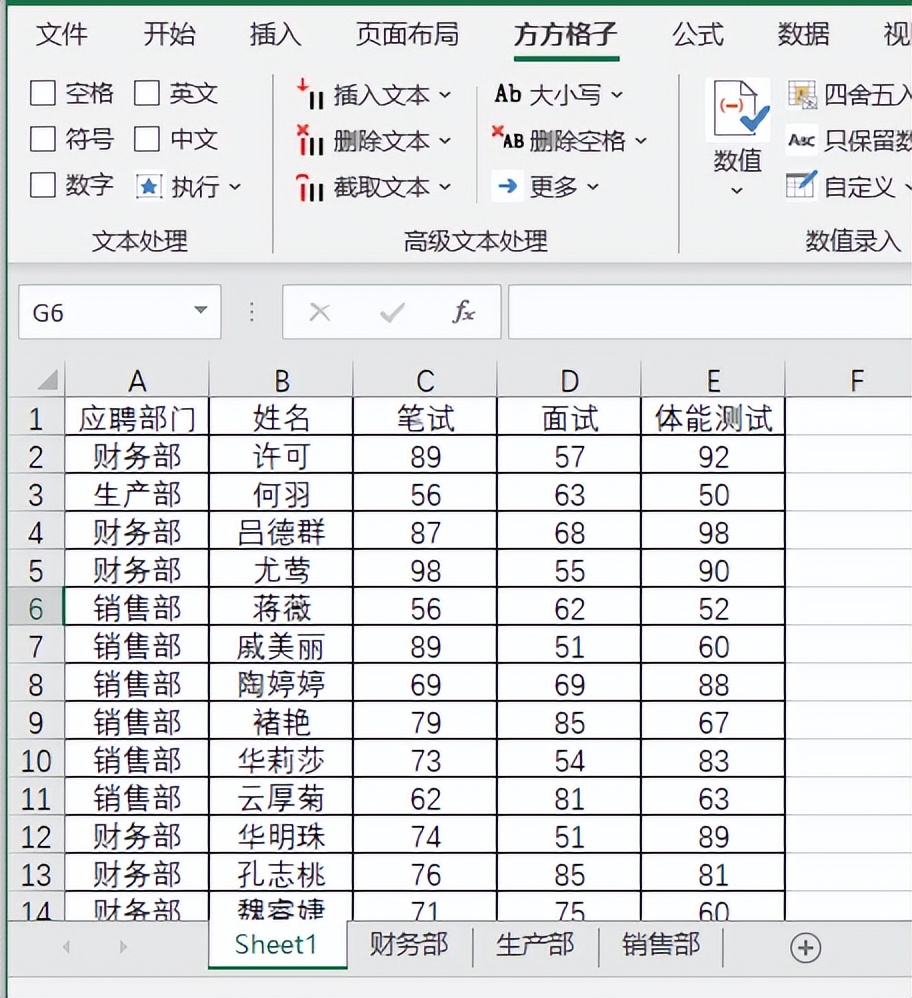Switch to the 插入 ribbon tab
This screenshot has width=912, height=998.
[275, 34]
